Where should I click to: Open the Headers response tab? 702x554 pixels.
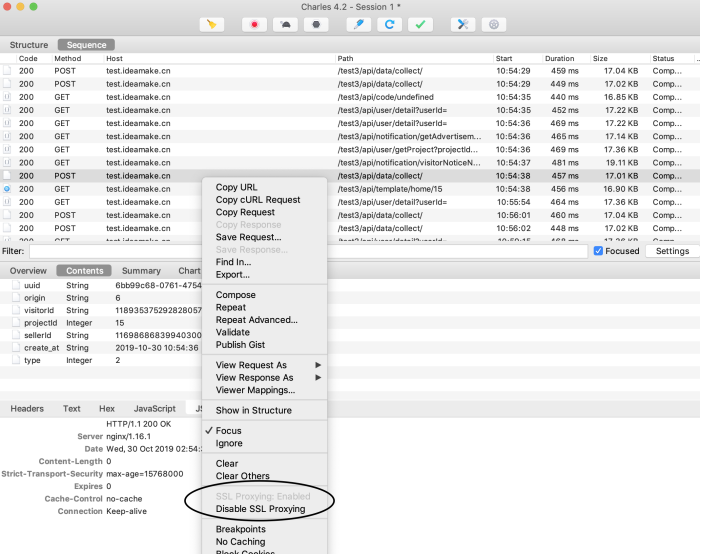click(x=27, y=408)
